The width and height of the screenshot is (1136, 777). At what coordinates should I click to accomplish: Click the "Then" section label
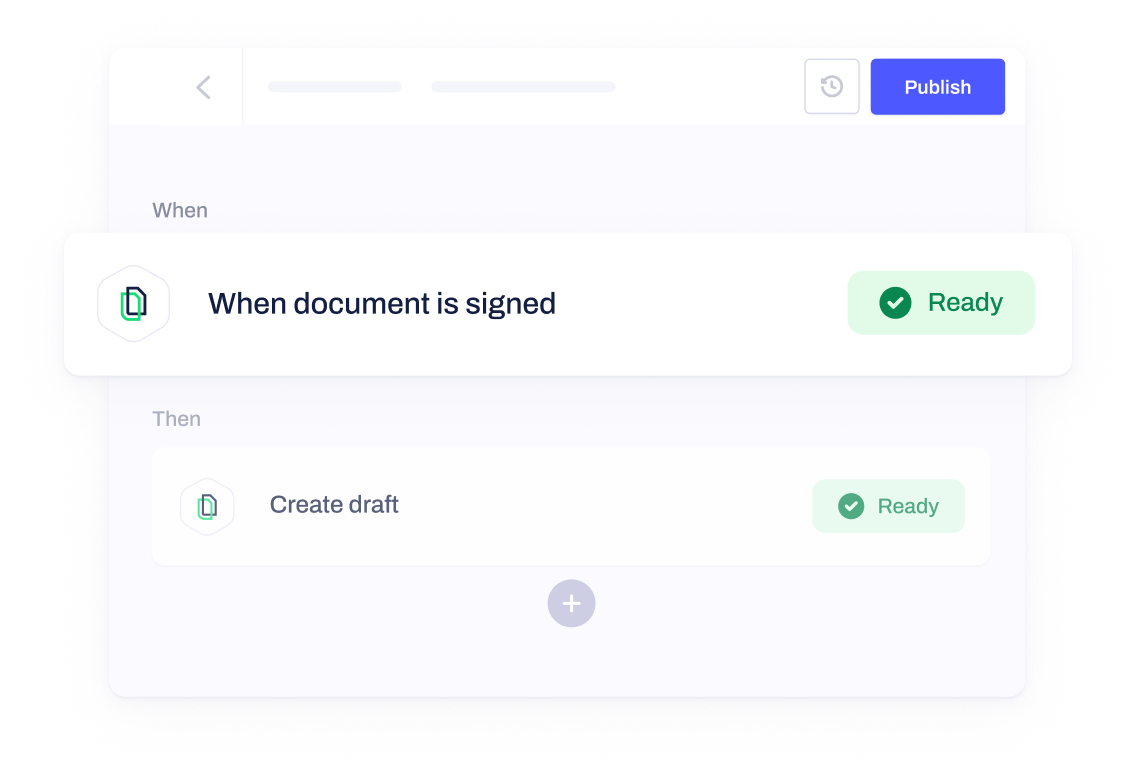pyautogui.click(x=176, y=419)
